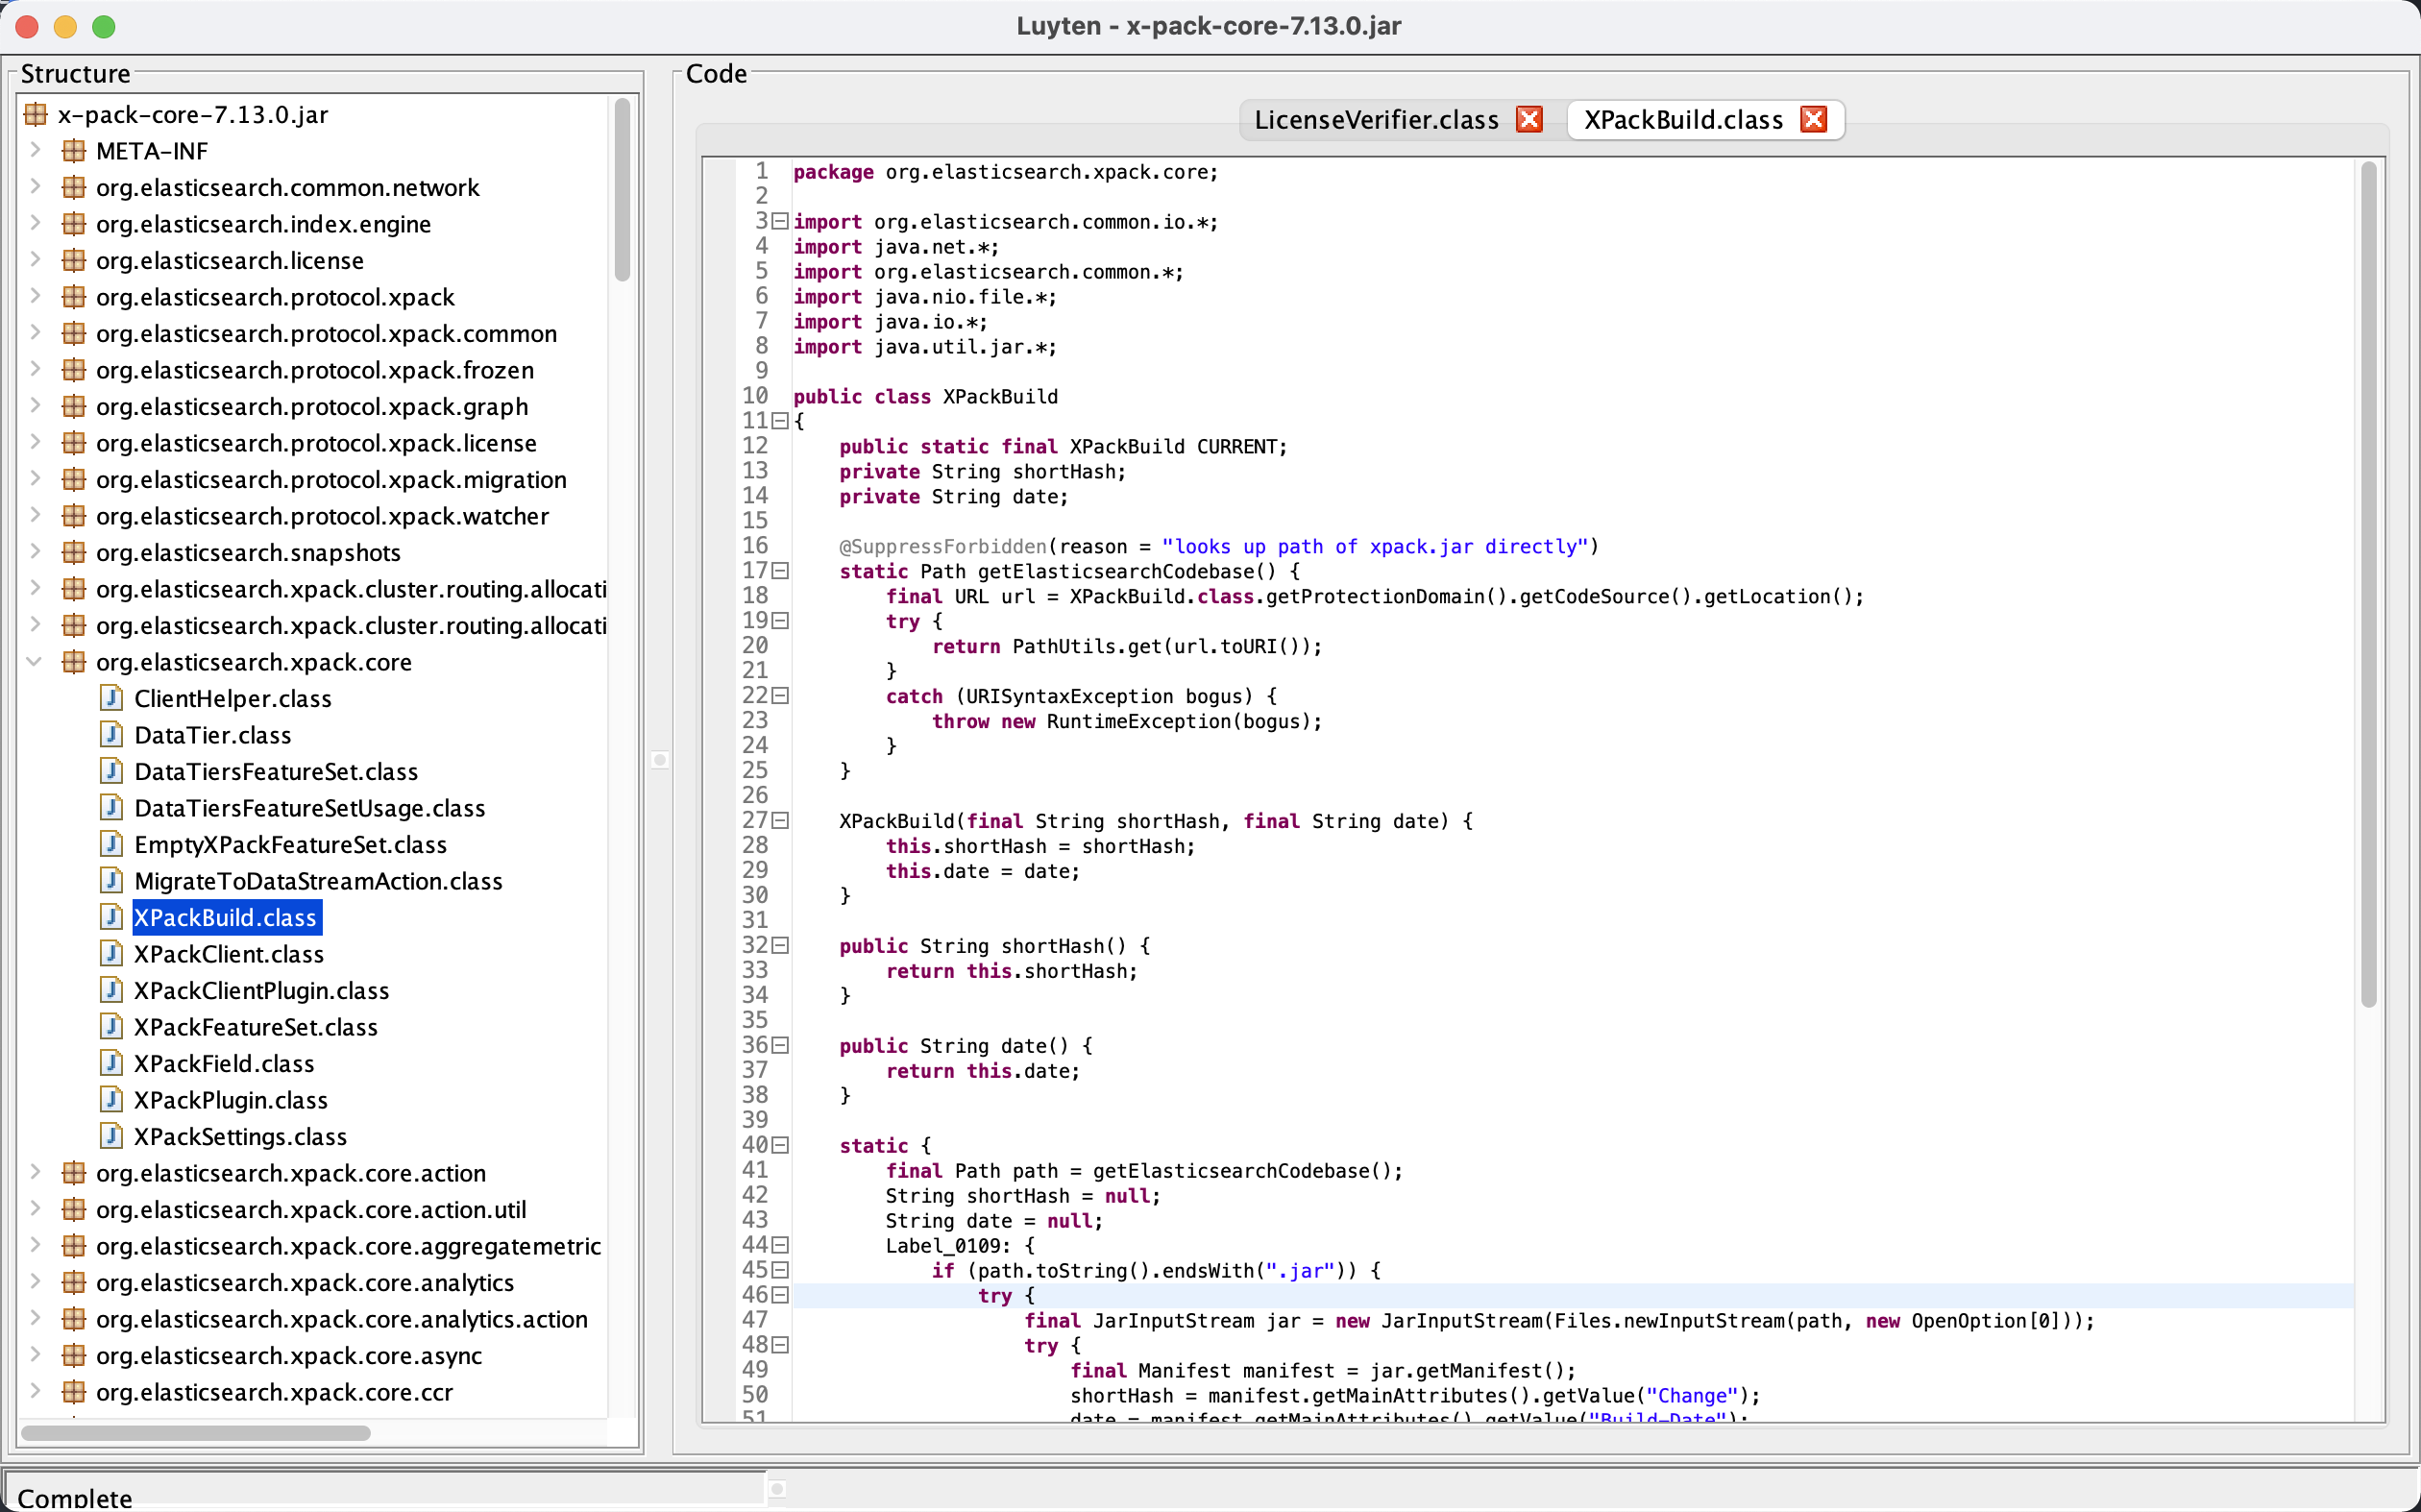Click the Structure tree horizontal scrollbar
Image resolution: width=2421 pixels, height=1512 pixels.
[x=196, y=1432]
